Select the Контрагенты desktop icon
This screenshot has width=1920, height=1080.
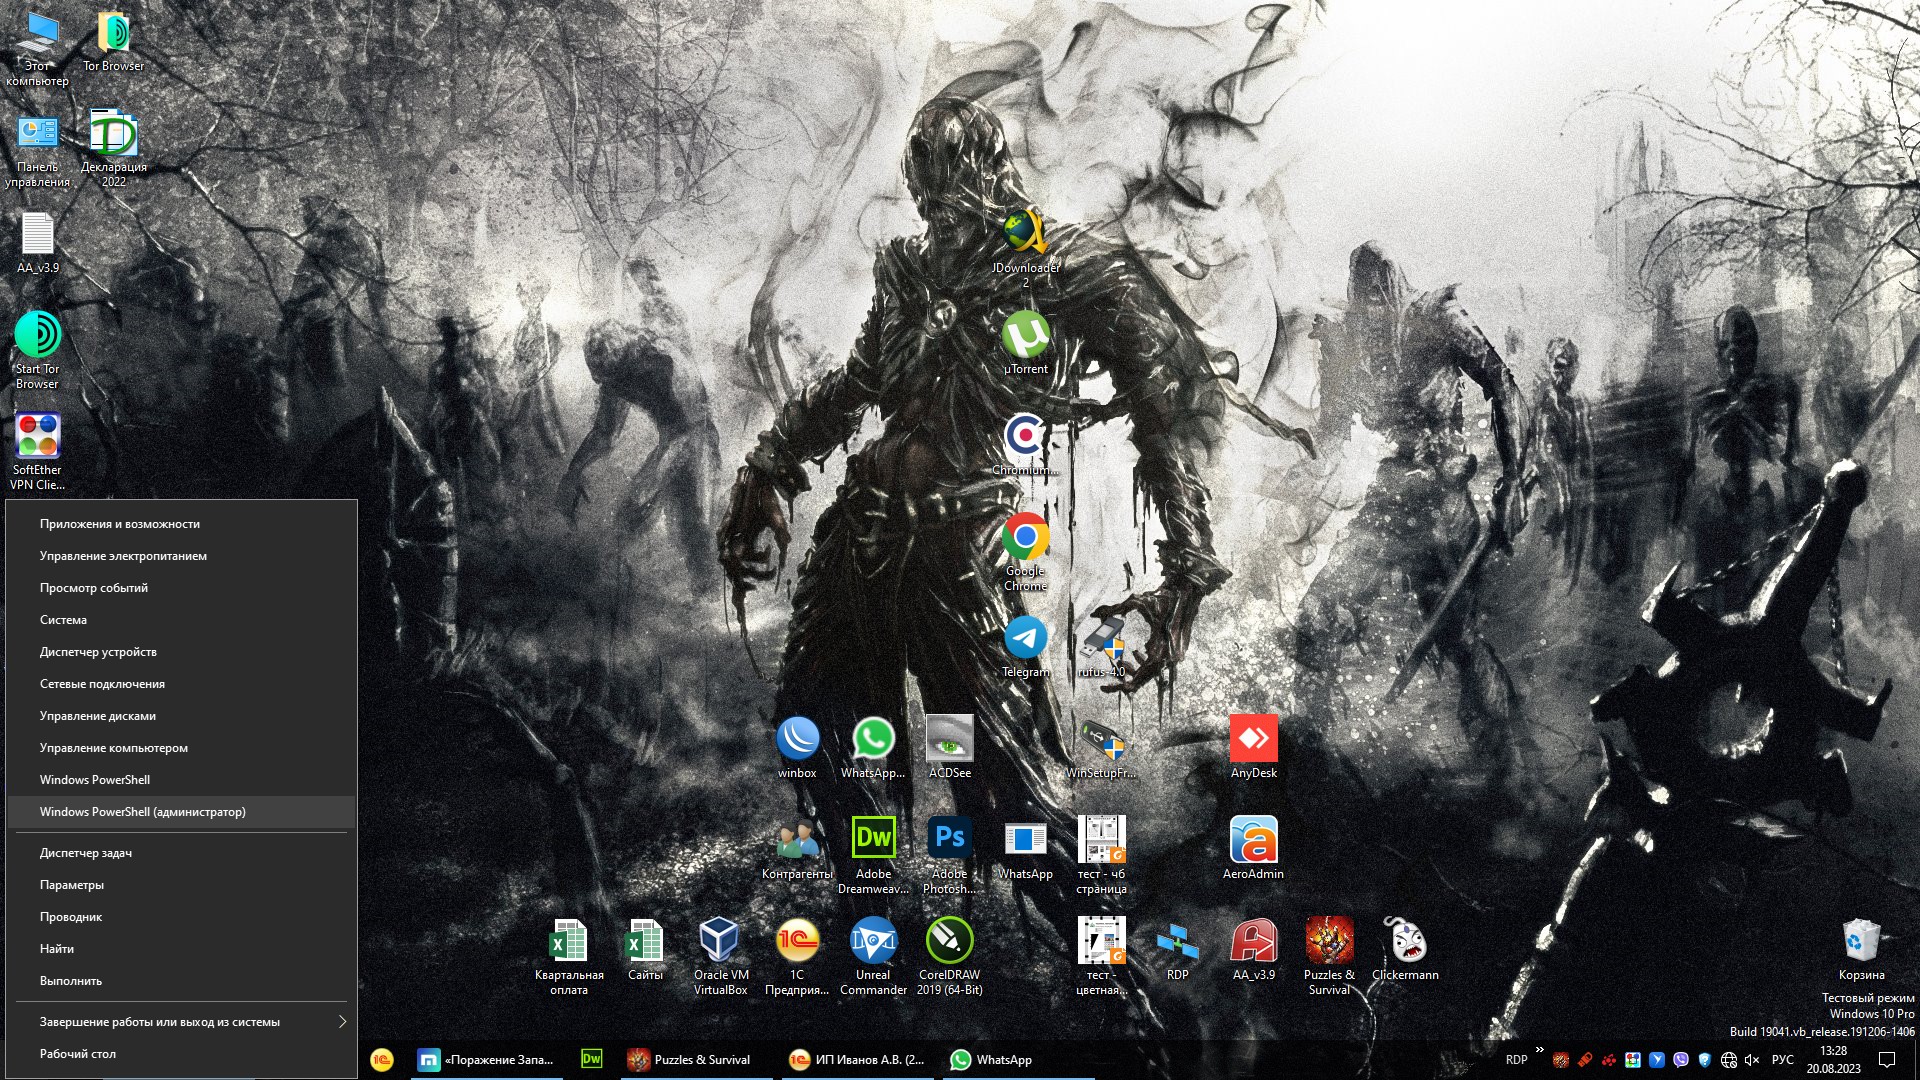797,848
